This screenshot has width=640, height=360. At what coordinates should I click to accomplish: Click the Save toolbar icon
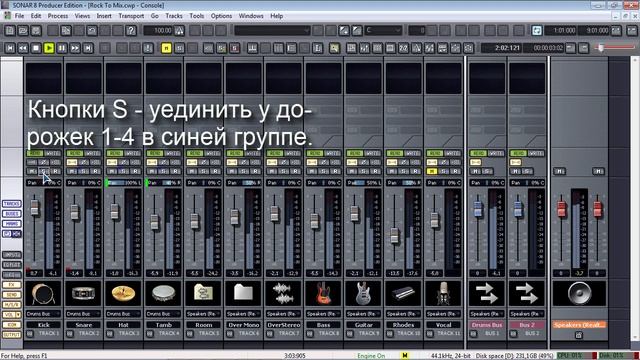point(36,31)
